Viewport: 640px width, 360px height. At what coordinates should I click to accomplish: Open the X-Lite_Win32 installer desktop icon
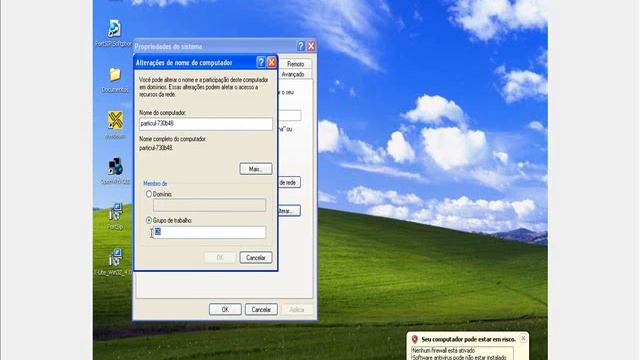click(116, 258)
